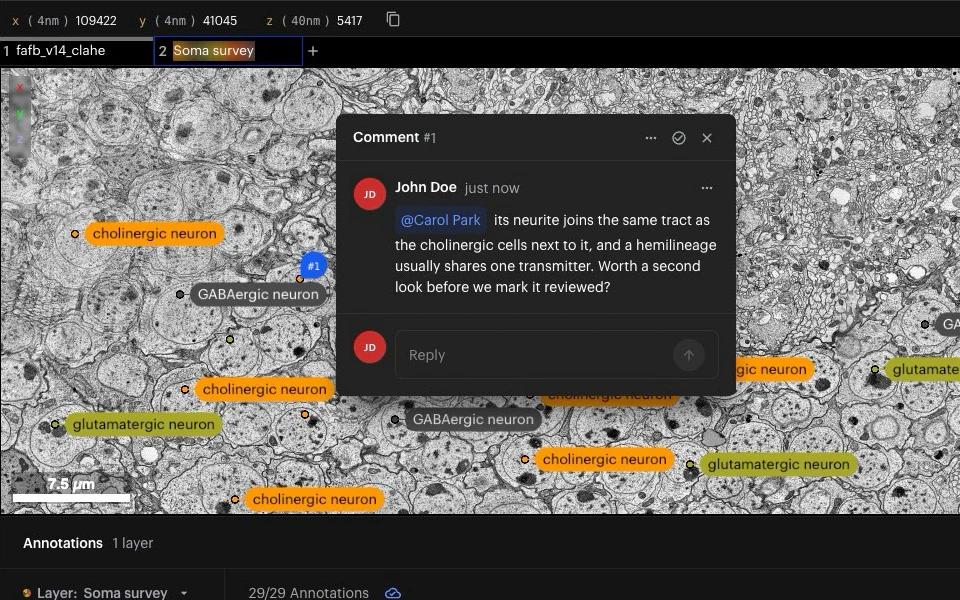Add a new layer with the plus icon

click(x=313, y=51)
